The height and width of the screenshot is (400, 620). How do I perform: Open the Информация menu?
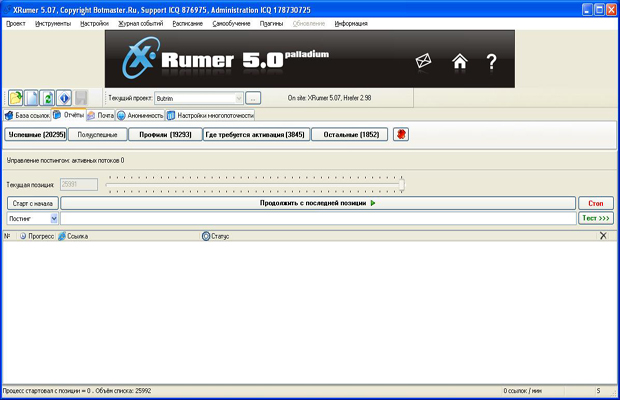351,24
